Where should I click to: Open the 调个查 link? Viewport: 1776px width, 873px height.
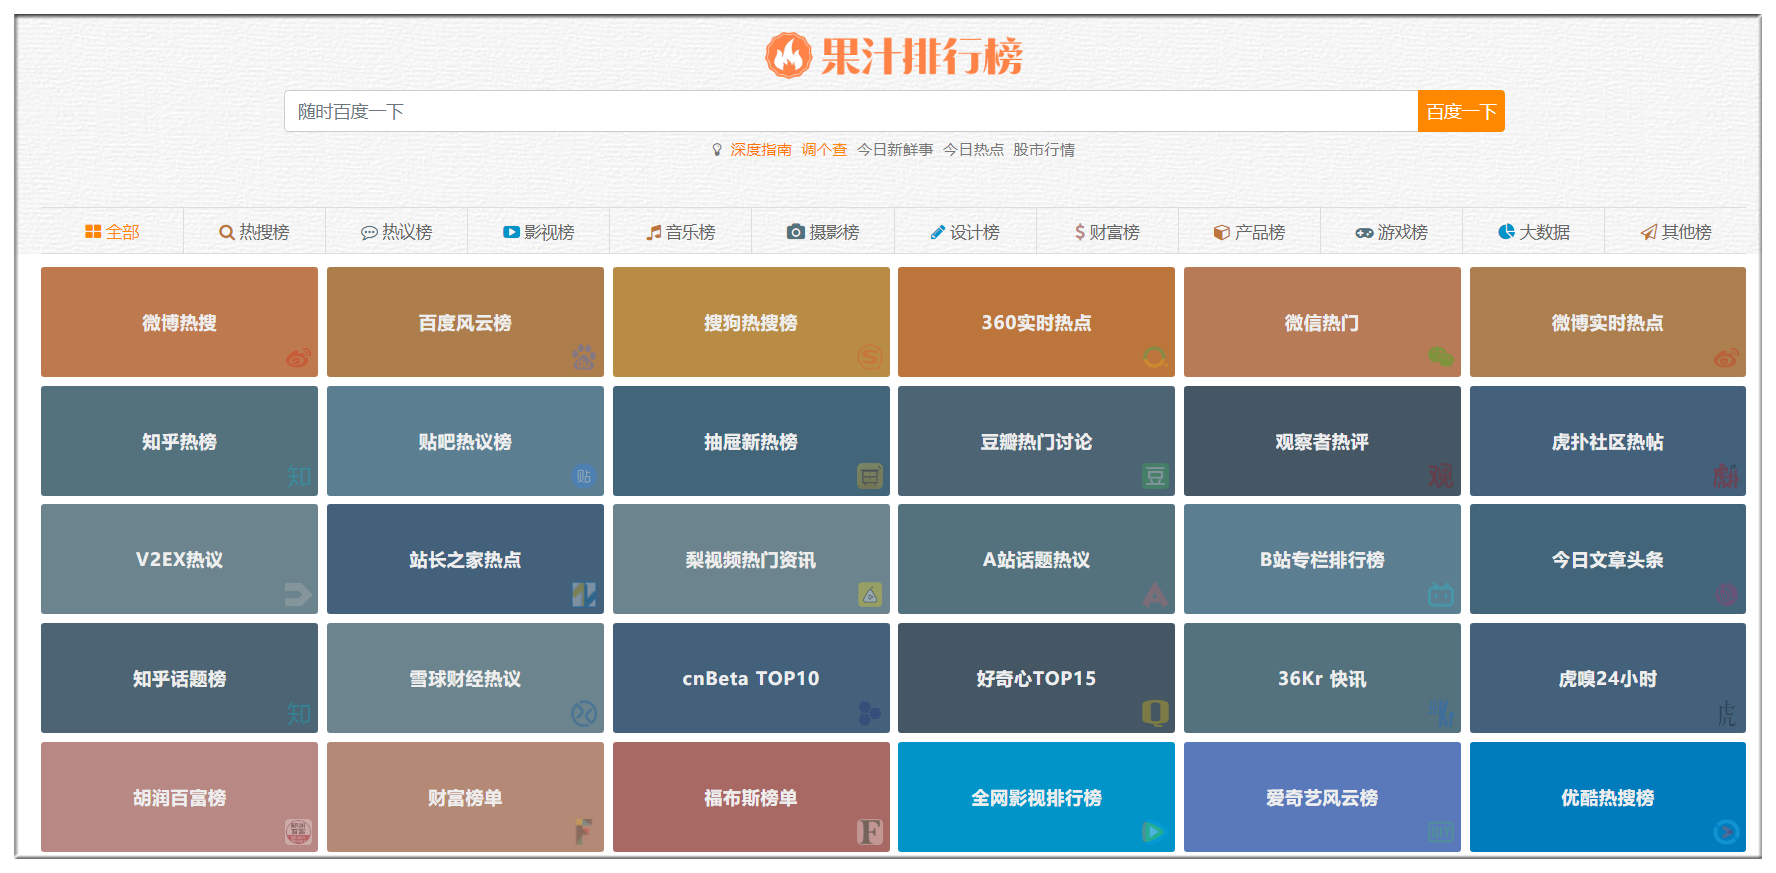824,150
